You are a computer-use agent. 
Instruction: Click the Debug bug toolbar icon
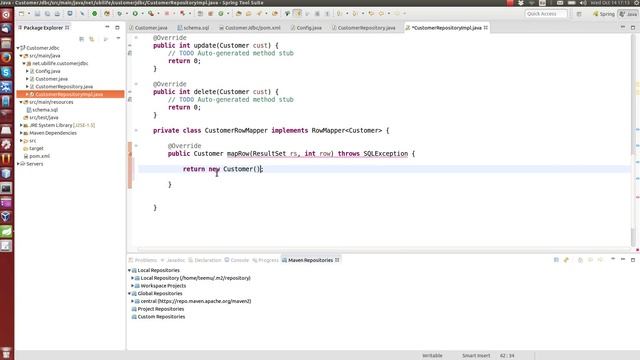(x=120, y=13)
